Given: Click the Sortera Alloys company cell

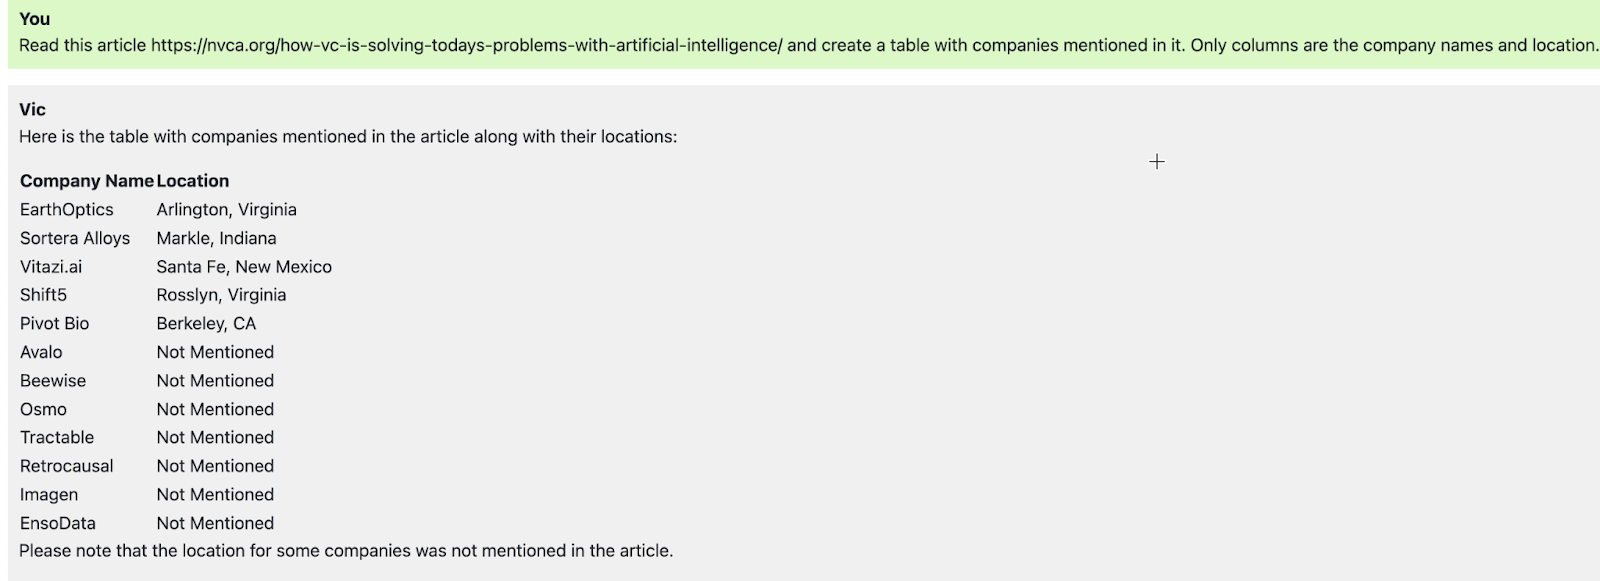Looking at the screenshot, I should click(x=75, y=238).
